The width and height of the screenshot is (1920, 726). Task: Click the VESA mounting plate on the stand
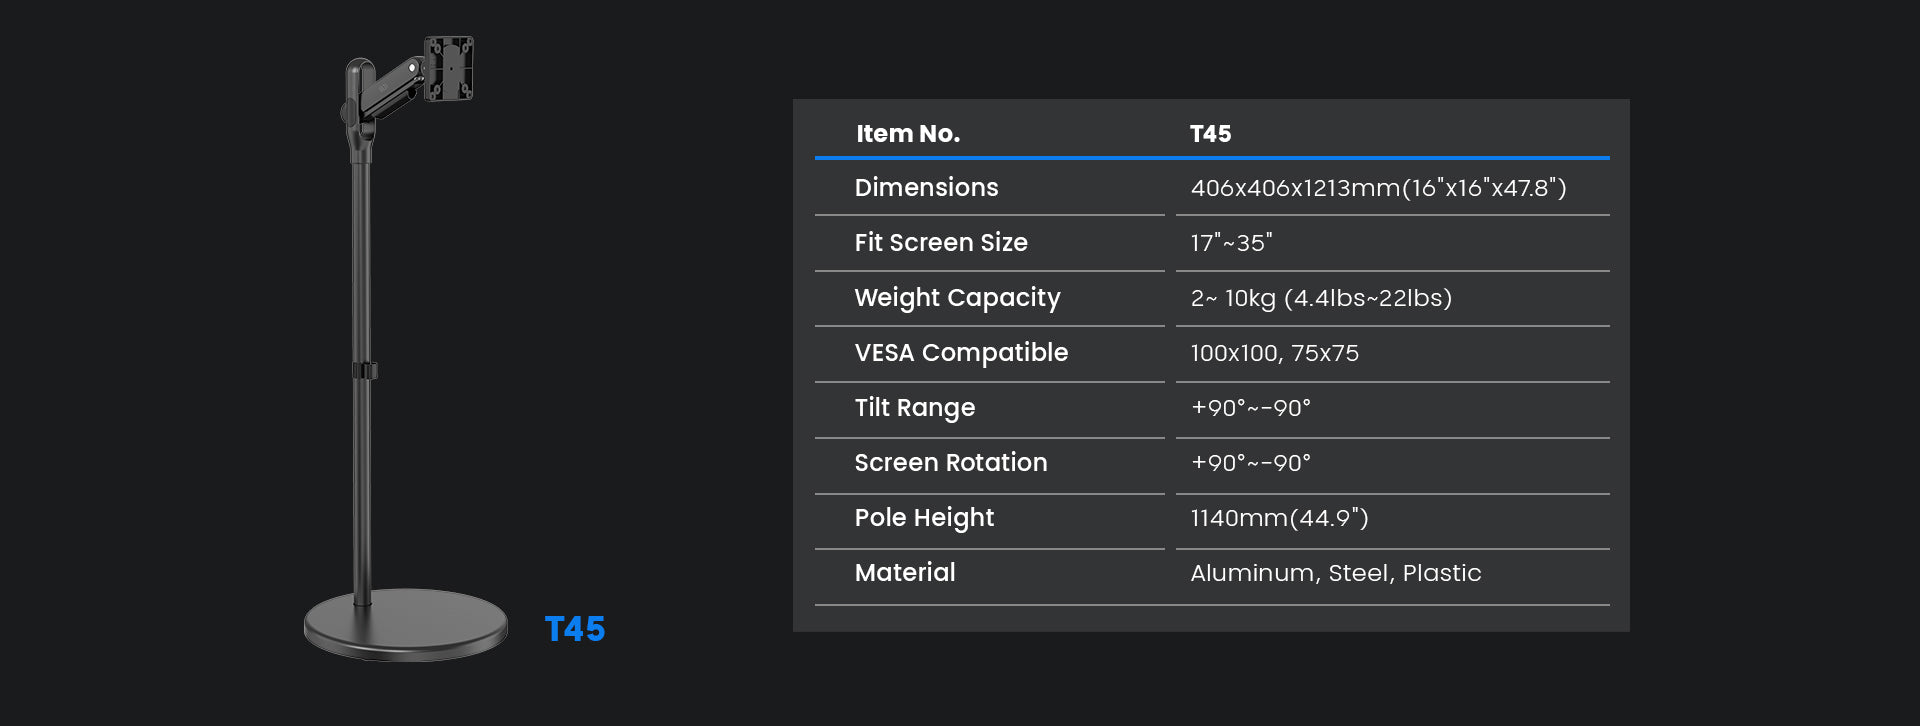tap(448, 68)
